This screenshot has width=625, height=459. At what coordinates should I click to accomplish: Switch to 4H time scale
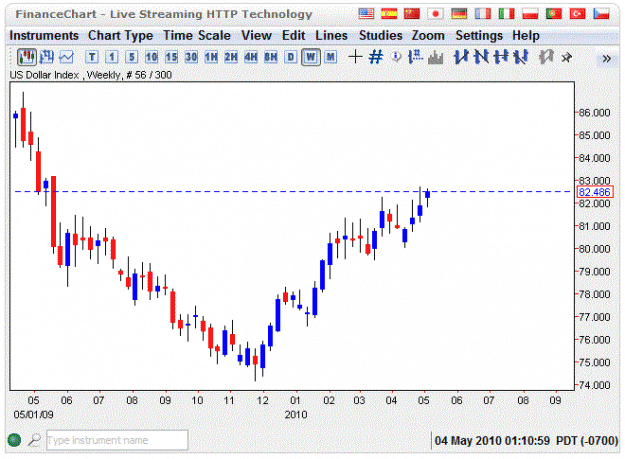[x=251, y=57]
